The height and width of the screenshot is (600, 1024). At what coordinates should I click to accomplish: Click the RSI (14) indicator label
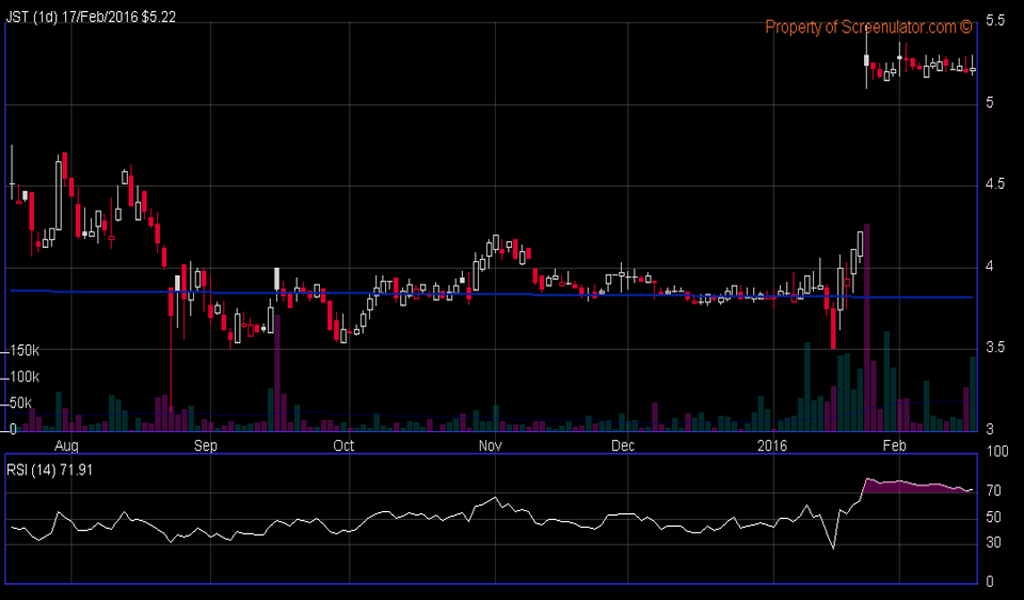[31, 466]
